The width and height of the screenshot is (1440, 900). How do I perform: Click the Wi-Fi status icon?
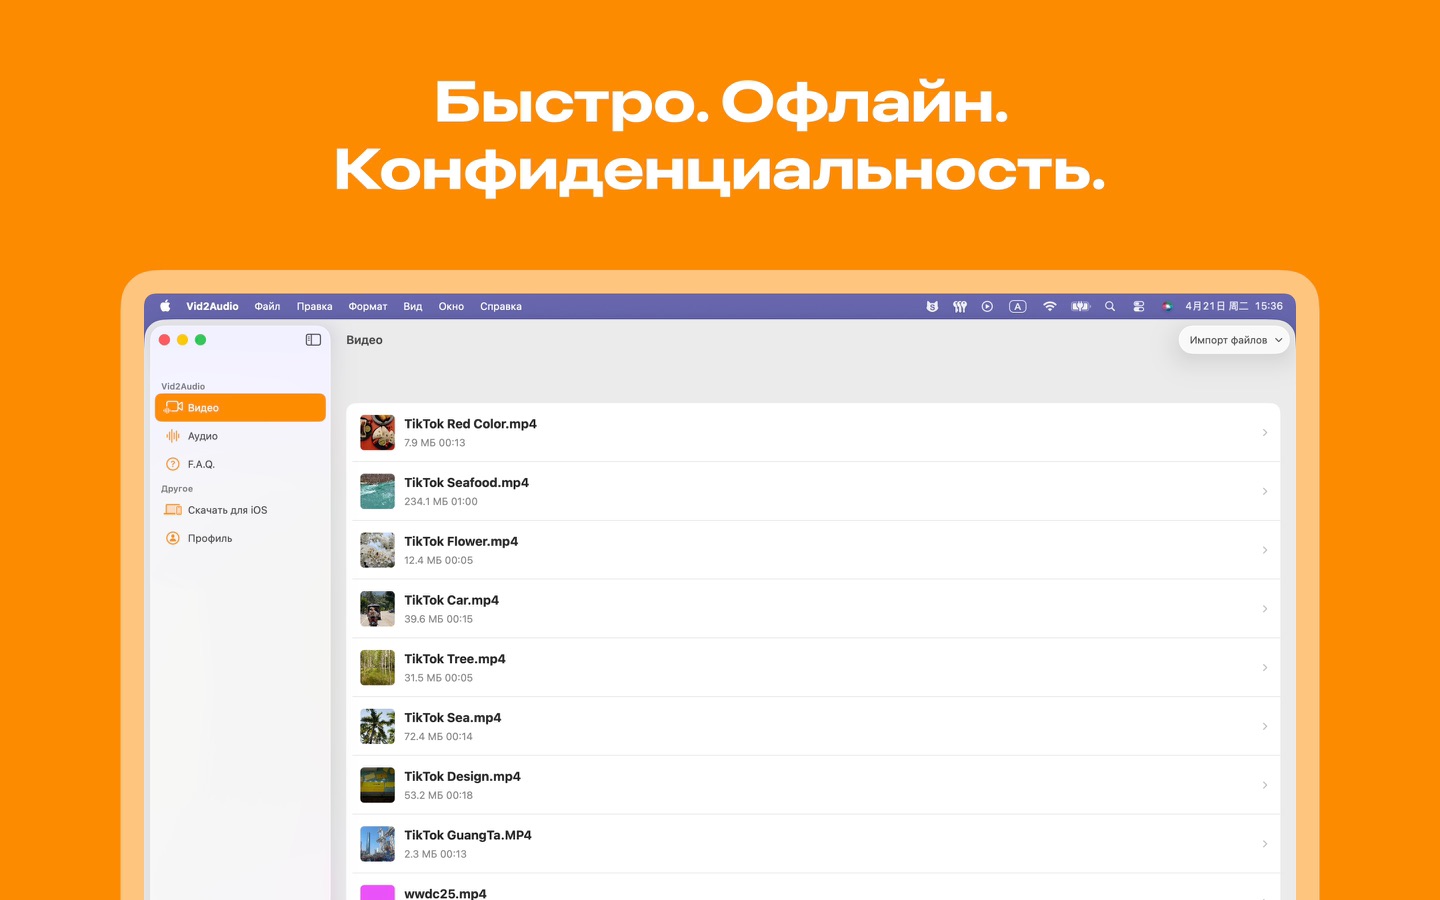pos(1049,307)
